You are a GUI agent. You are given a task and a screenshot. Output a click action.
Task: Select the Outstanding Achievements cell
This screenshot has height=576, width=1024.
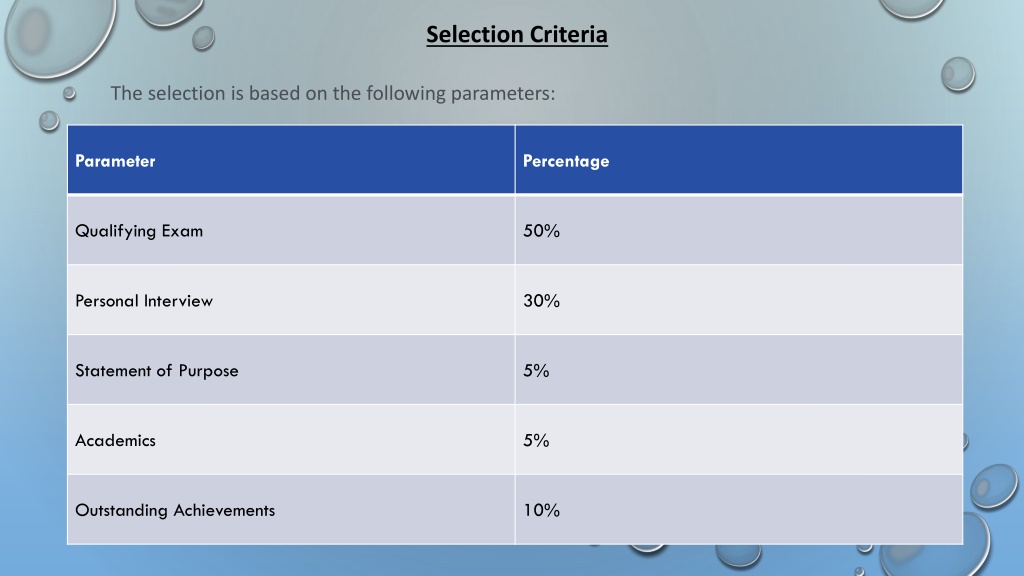291,509
